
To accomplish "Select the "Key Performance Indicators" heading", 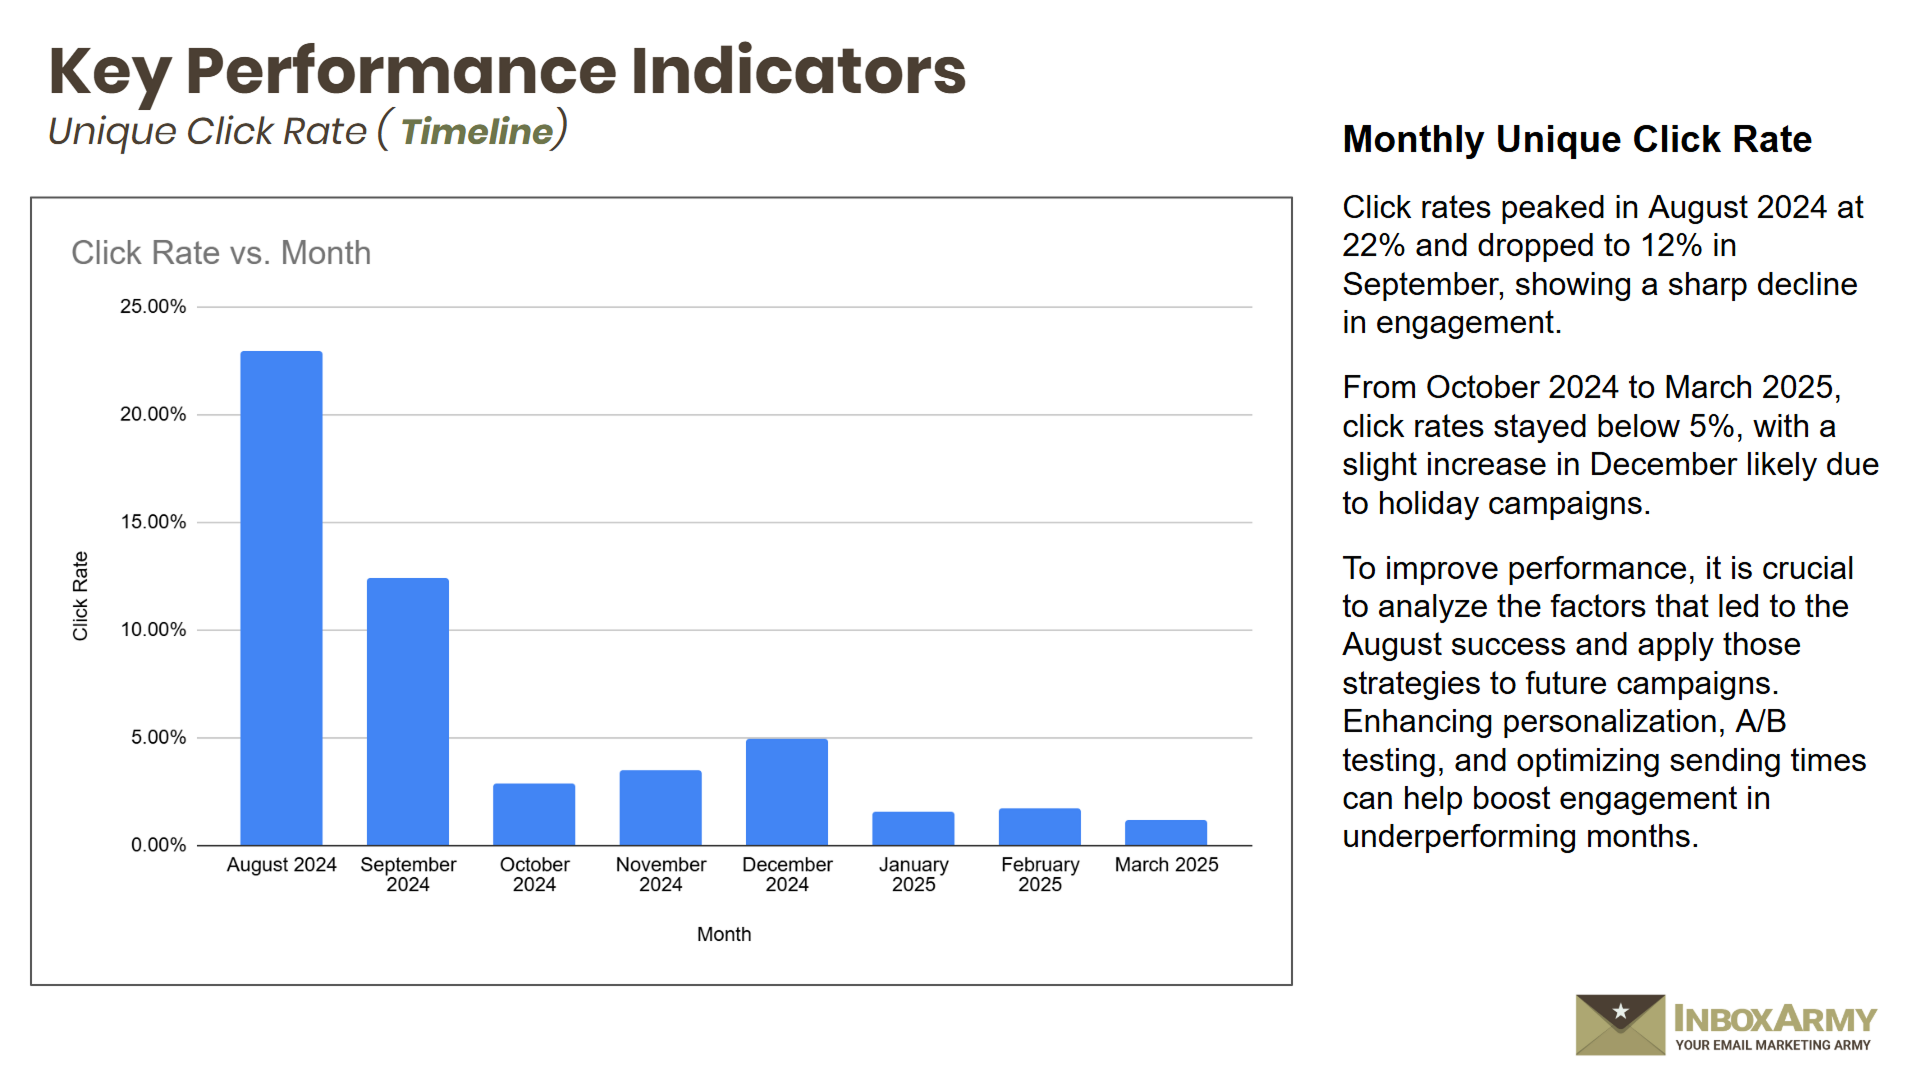I will pos(507,71).
